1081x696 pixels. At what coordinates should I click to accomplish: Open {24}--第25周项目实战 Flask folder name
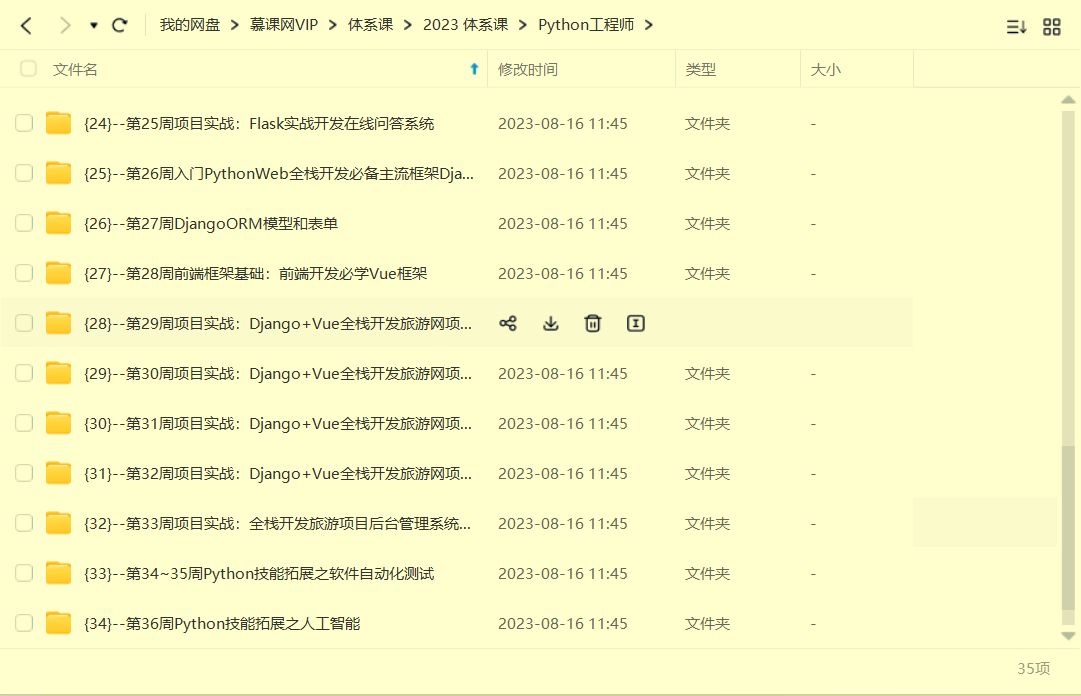[x=259, y=124]
